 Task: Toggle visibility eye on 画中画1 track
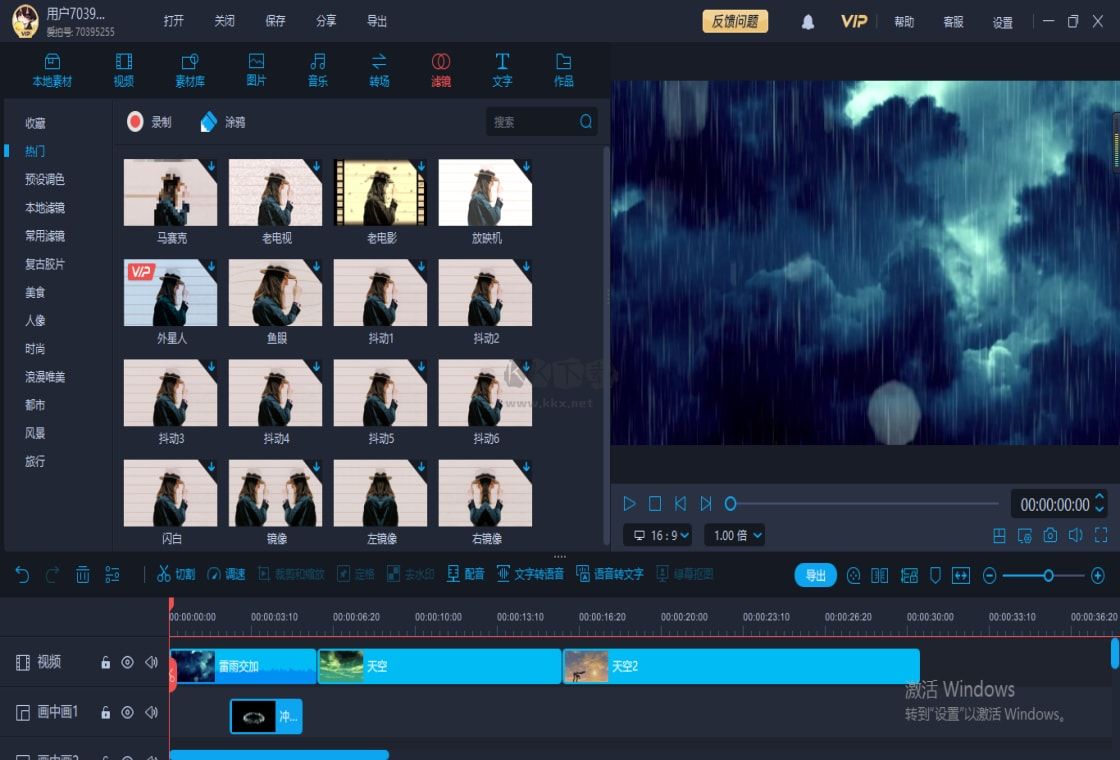pyautogui.click(x=127, y=712)
